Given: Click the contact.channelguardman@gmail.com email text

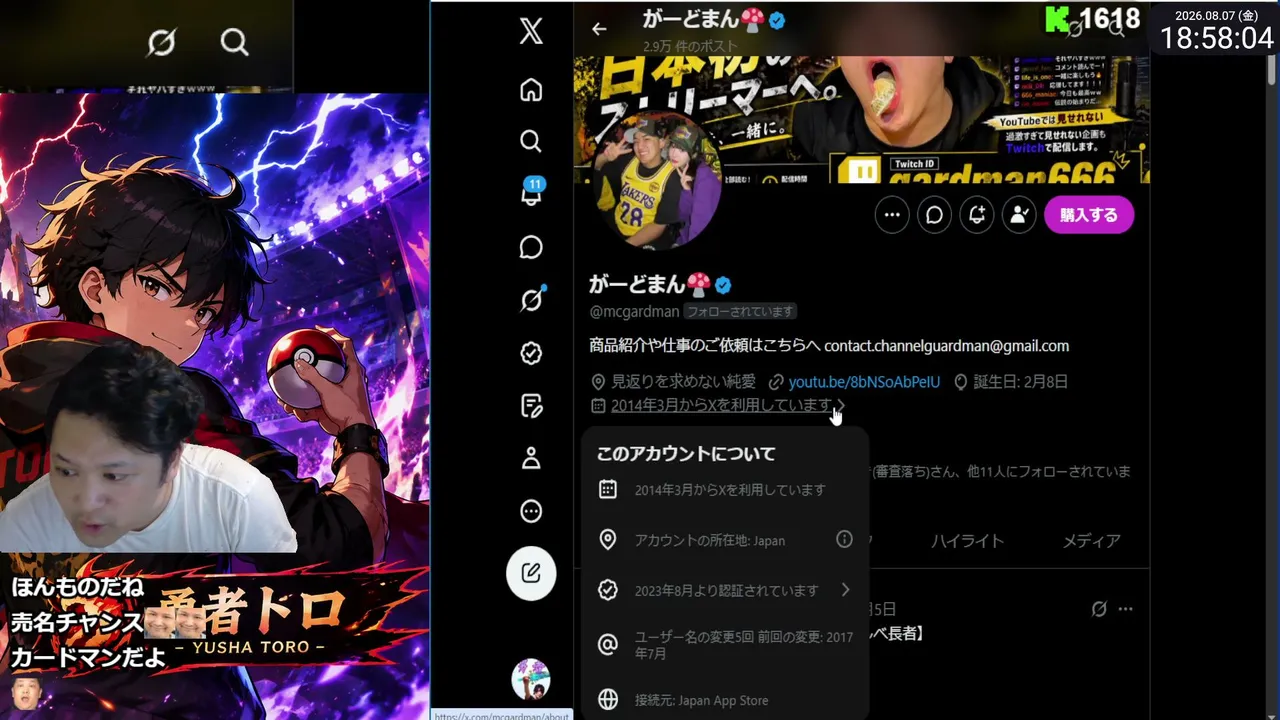Looking at the screenshot, I should [x=946, y=346].
